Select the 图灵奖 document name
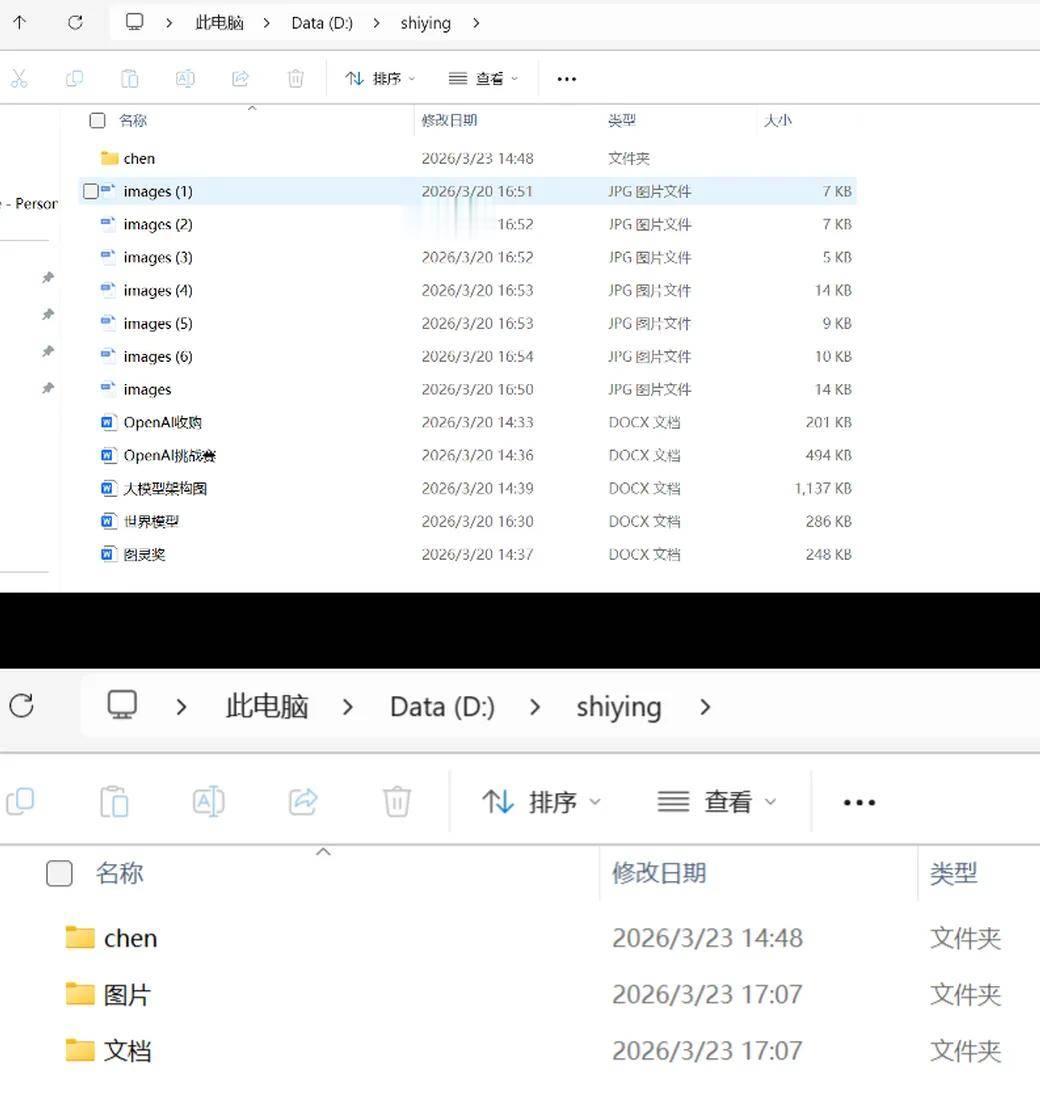 pyautogui.click(x=145, y=554)
